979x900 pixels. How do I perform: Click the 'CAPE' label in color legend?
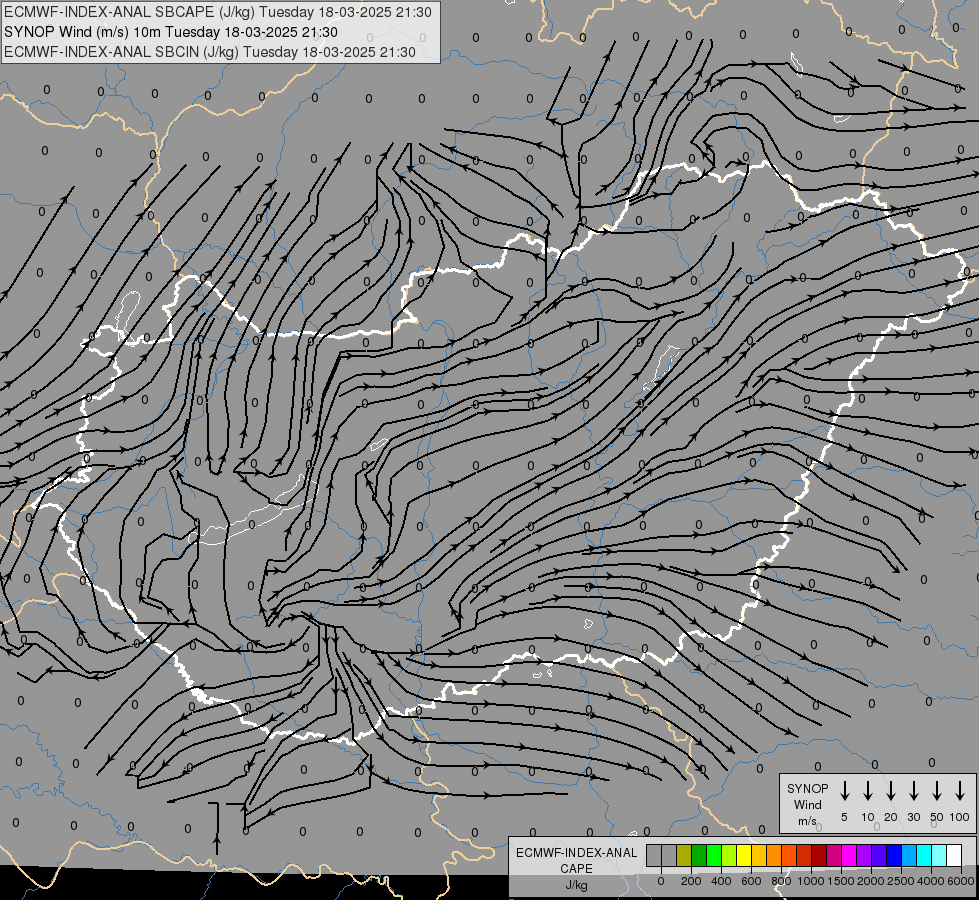click(x=576, y=869)
